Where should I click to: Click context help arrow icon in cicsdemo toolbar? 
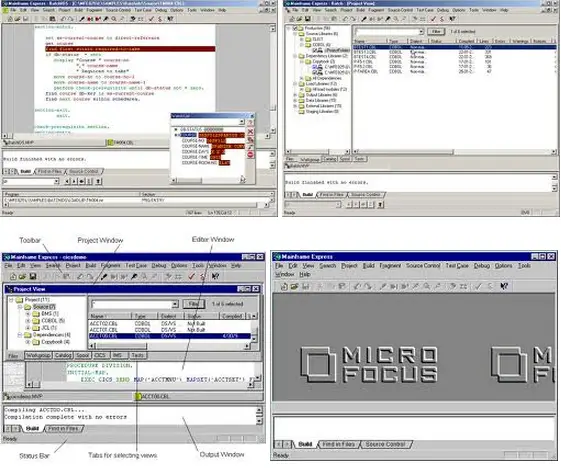click(x=215, y=276)
